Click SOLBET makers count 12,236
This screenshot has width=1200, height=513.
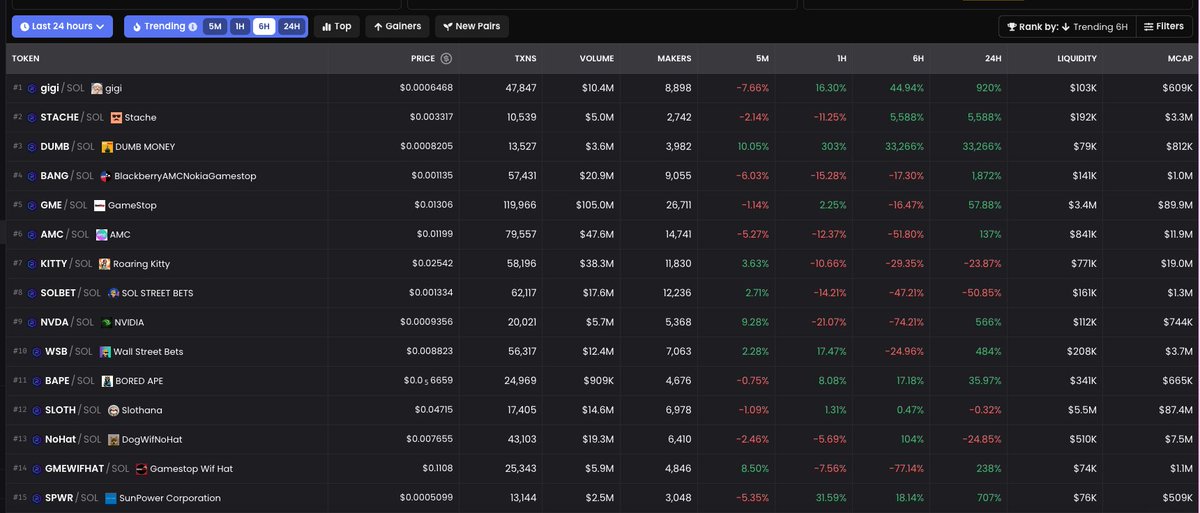tap(672, 293)
